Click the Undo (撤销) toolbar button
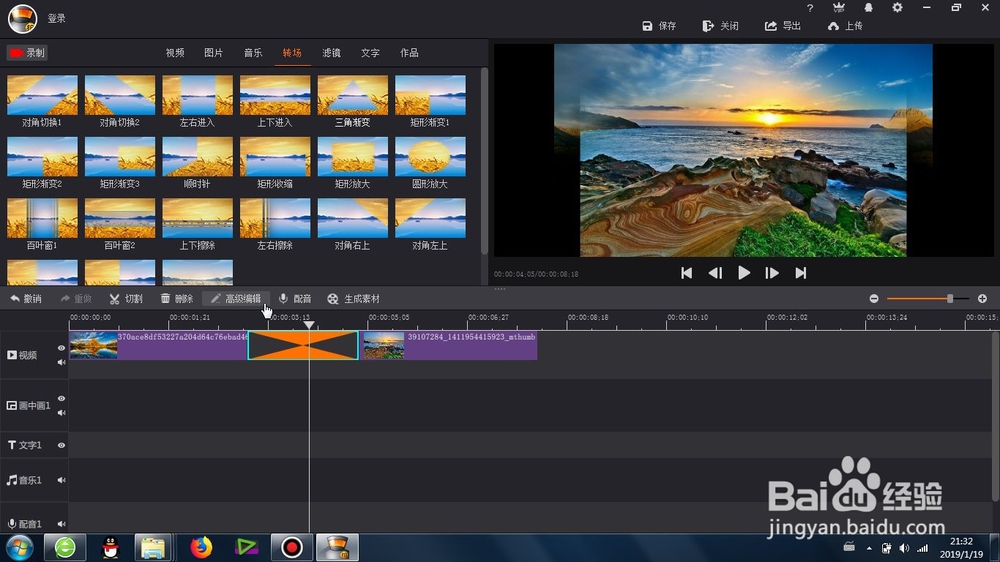 pyautogui.click(x=26, y=299)
